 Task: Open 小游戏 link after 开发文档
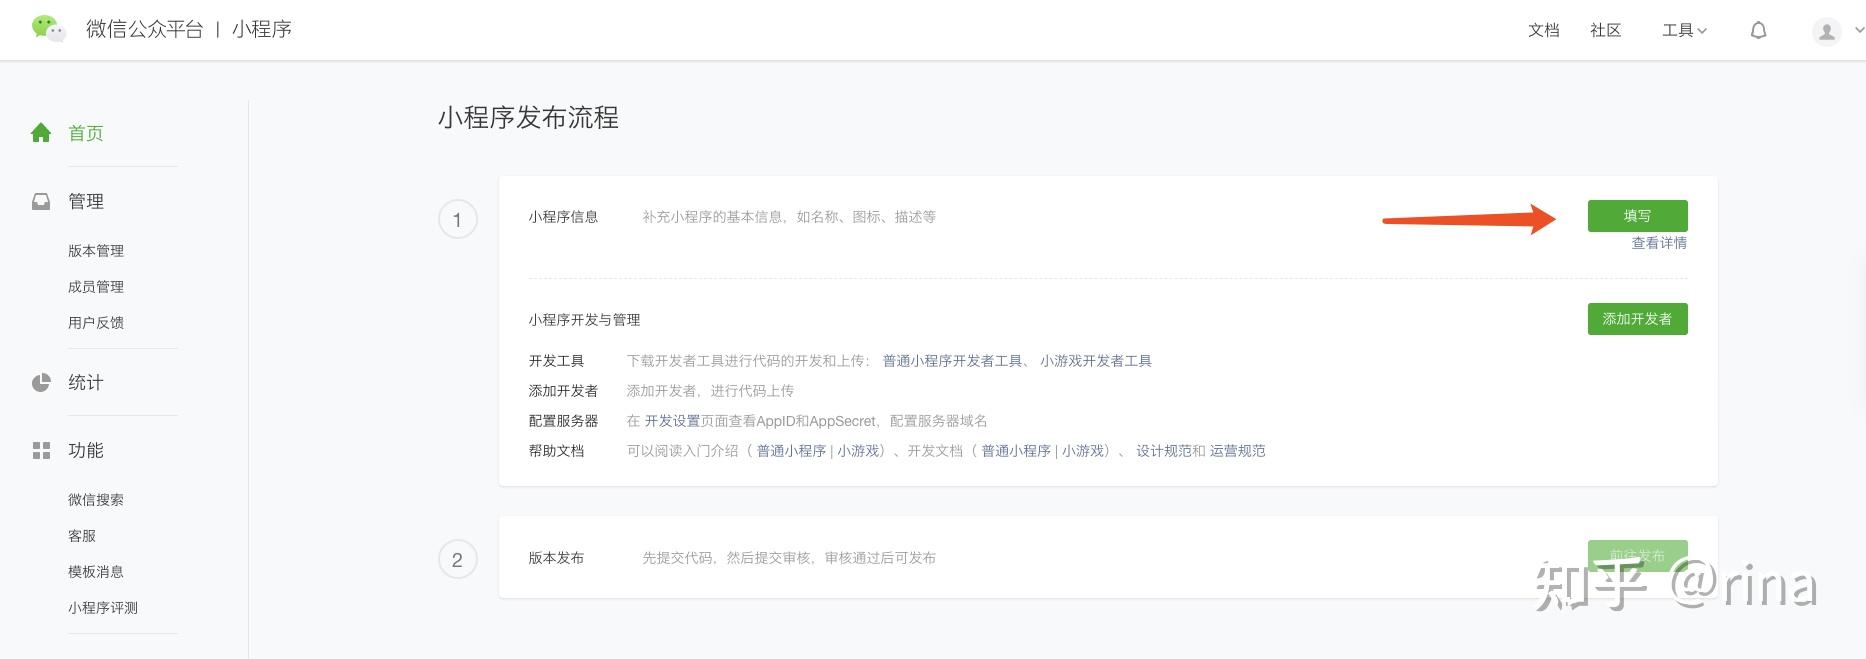[1083, 451]
